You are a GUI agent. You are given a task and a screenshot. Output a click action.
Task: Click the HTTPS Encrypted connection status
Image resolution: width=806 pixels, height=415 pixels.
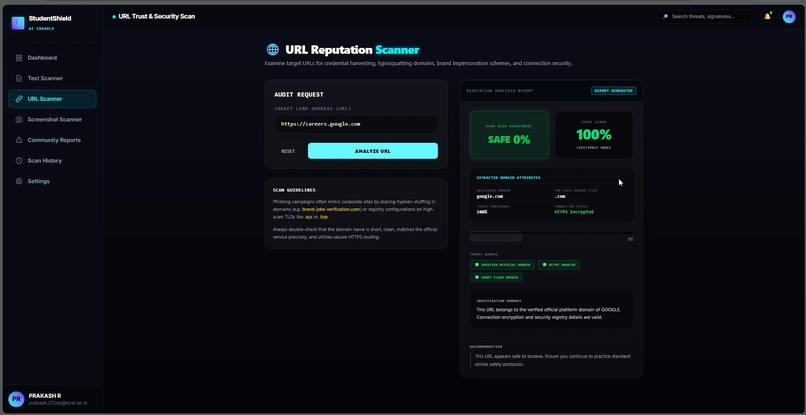[x=574, y=212]
